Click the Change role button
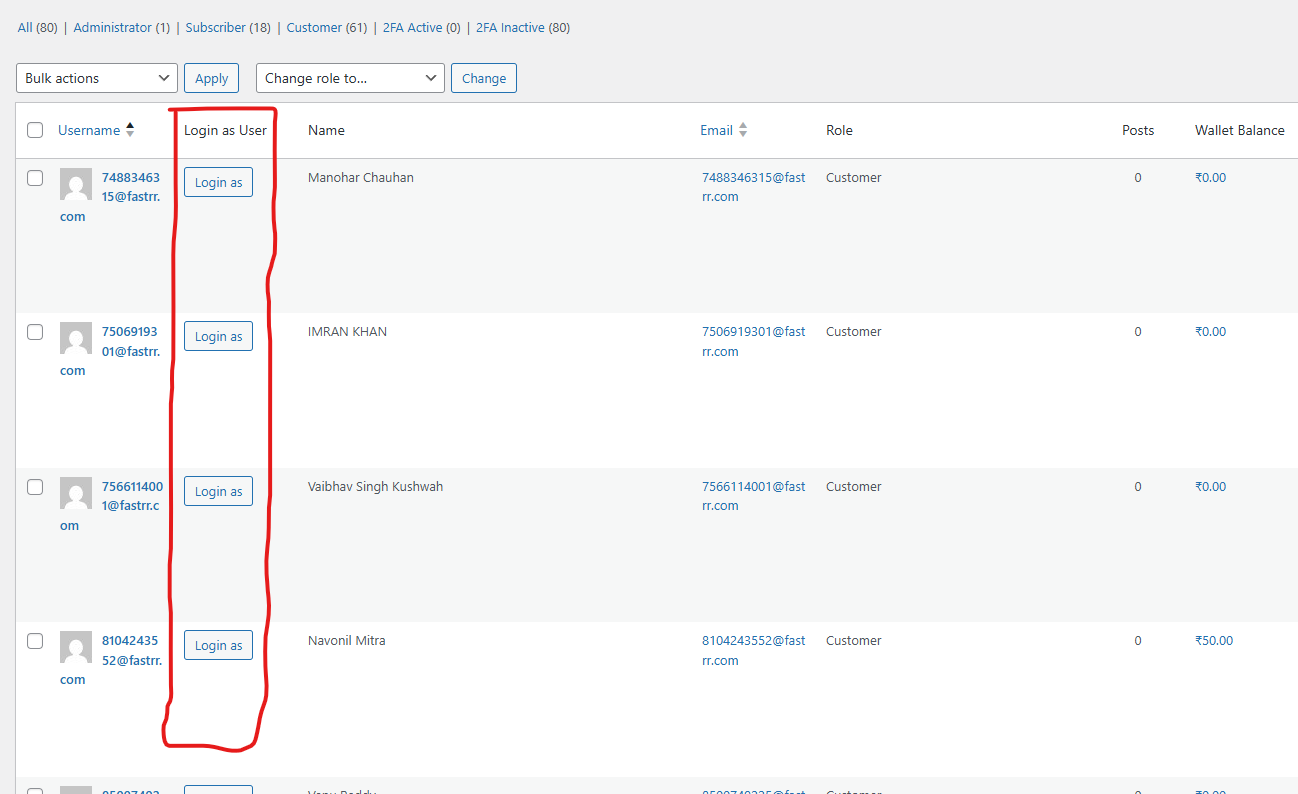This screenshot has height=794, width=1298. [484, 78]
